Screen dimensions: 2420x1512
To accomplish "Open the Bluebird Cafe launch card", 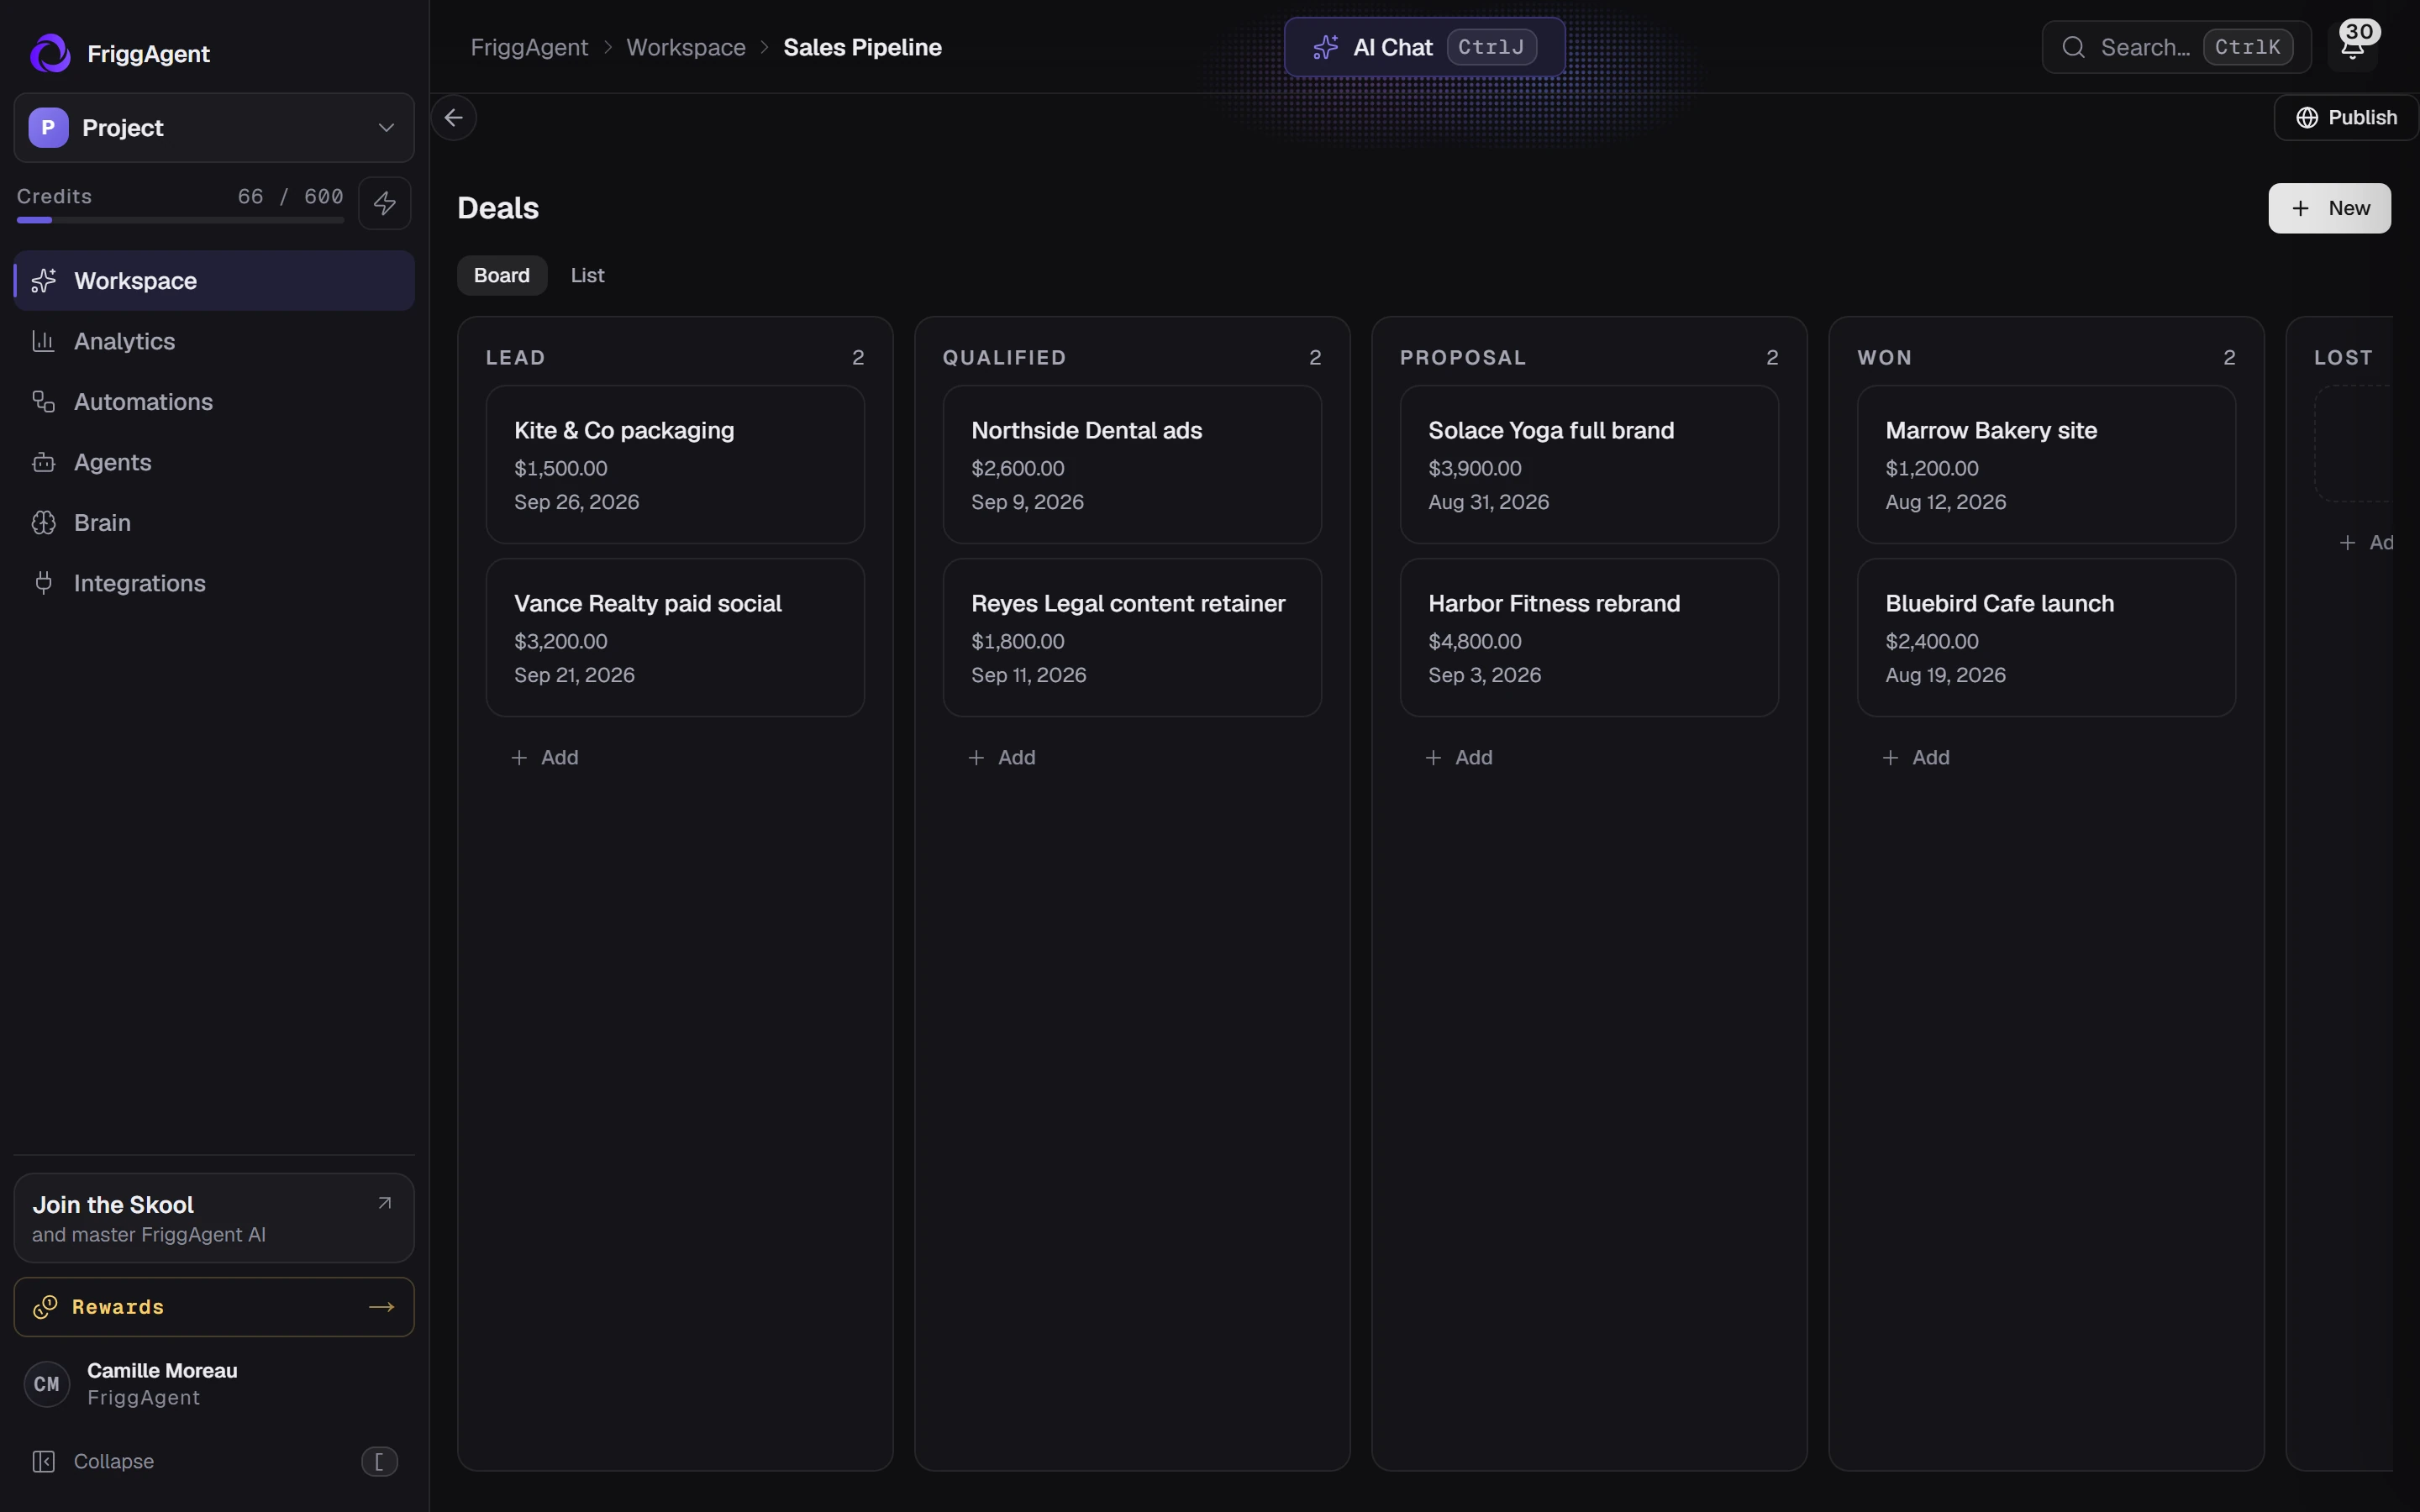I will 2046,638.
